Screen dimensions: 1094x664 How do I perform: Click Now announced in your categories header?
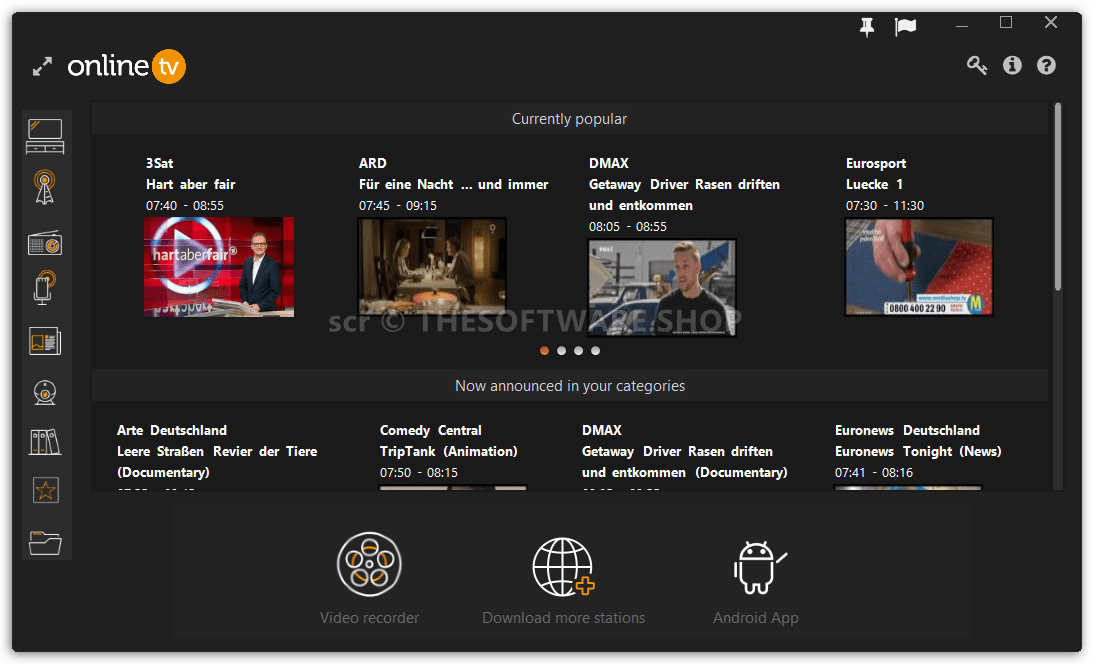pos(570,386)
